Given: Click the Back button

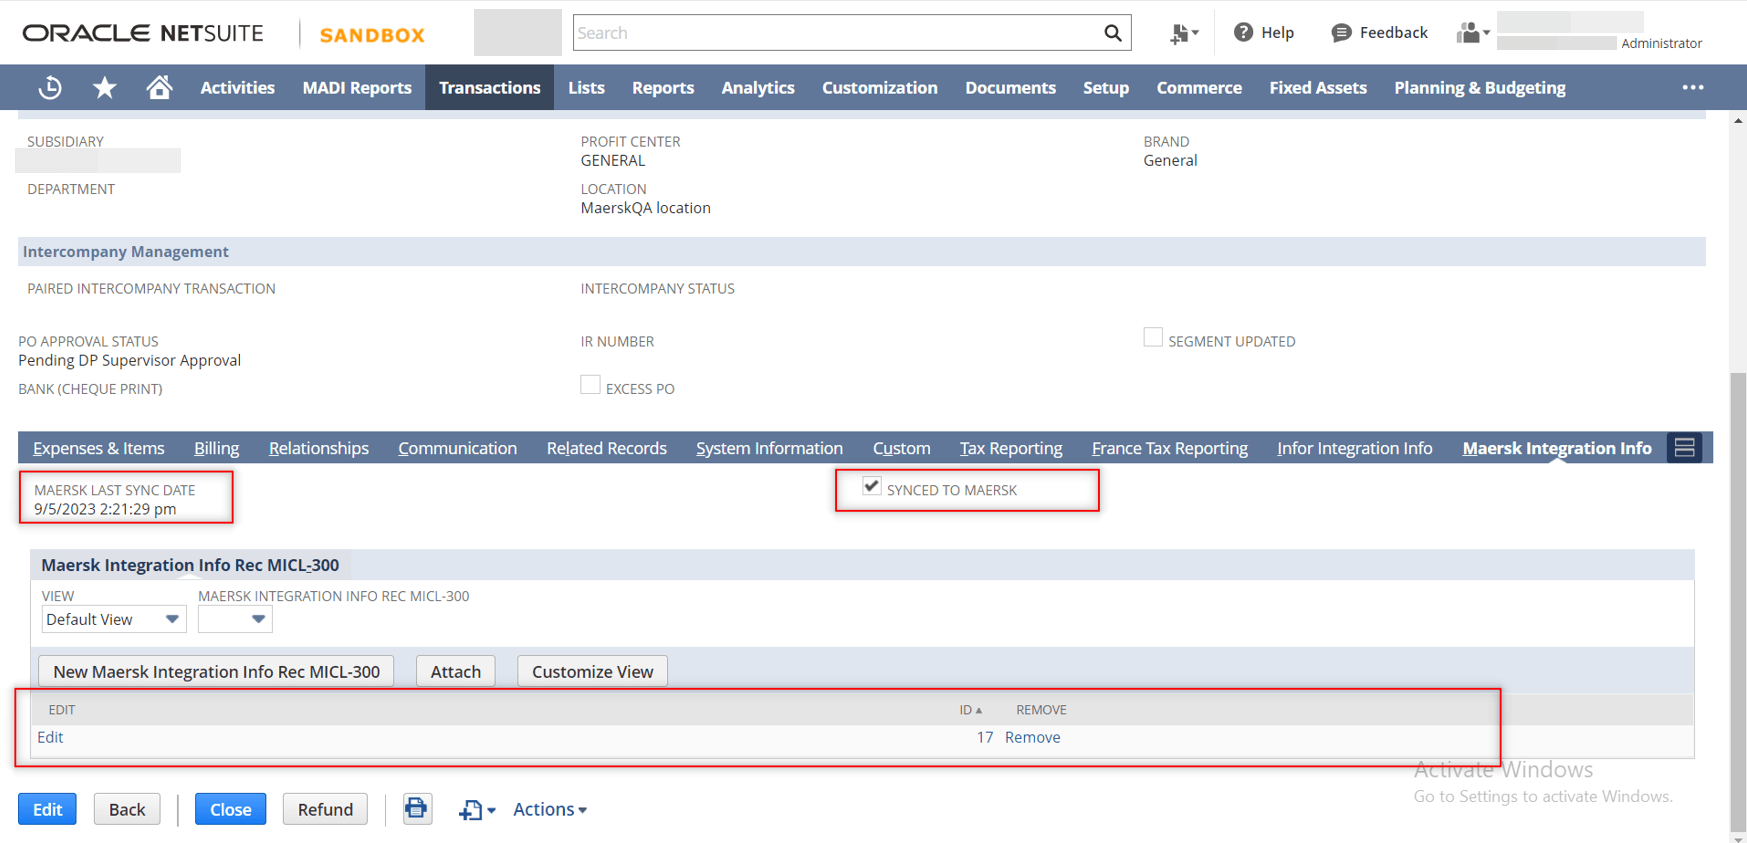Looking at the screenshot, I should (x=127, y=809).
